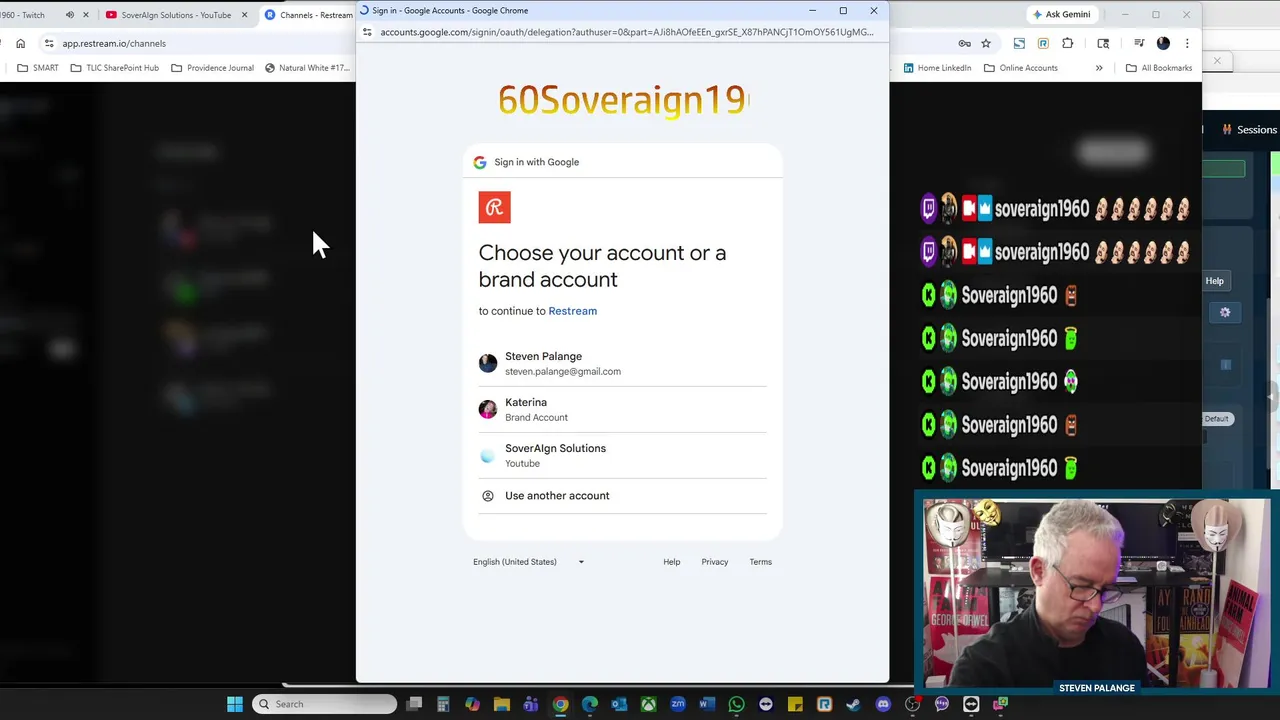Open Home LinkedIn bookmark
Screen dimensions: 1280x720
point(937,68)
